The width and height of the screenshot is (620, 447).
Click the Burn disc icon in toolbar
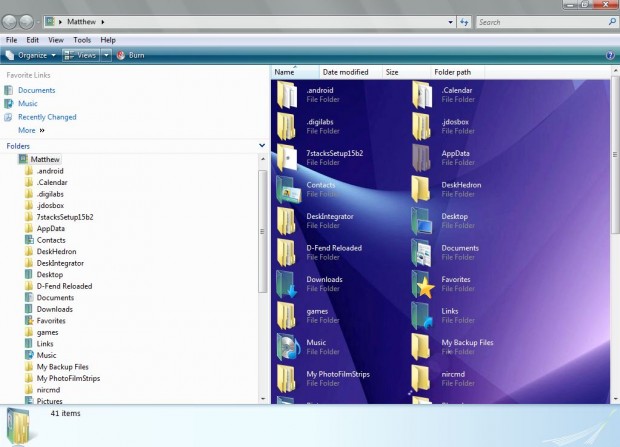tap(121, 55)
